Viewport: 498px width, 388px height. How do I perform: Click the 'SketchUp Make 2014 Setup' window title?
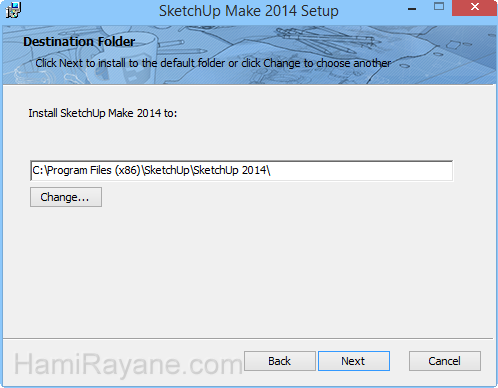point(249,11)
